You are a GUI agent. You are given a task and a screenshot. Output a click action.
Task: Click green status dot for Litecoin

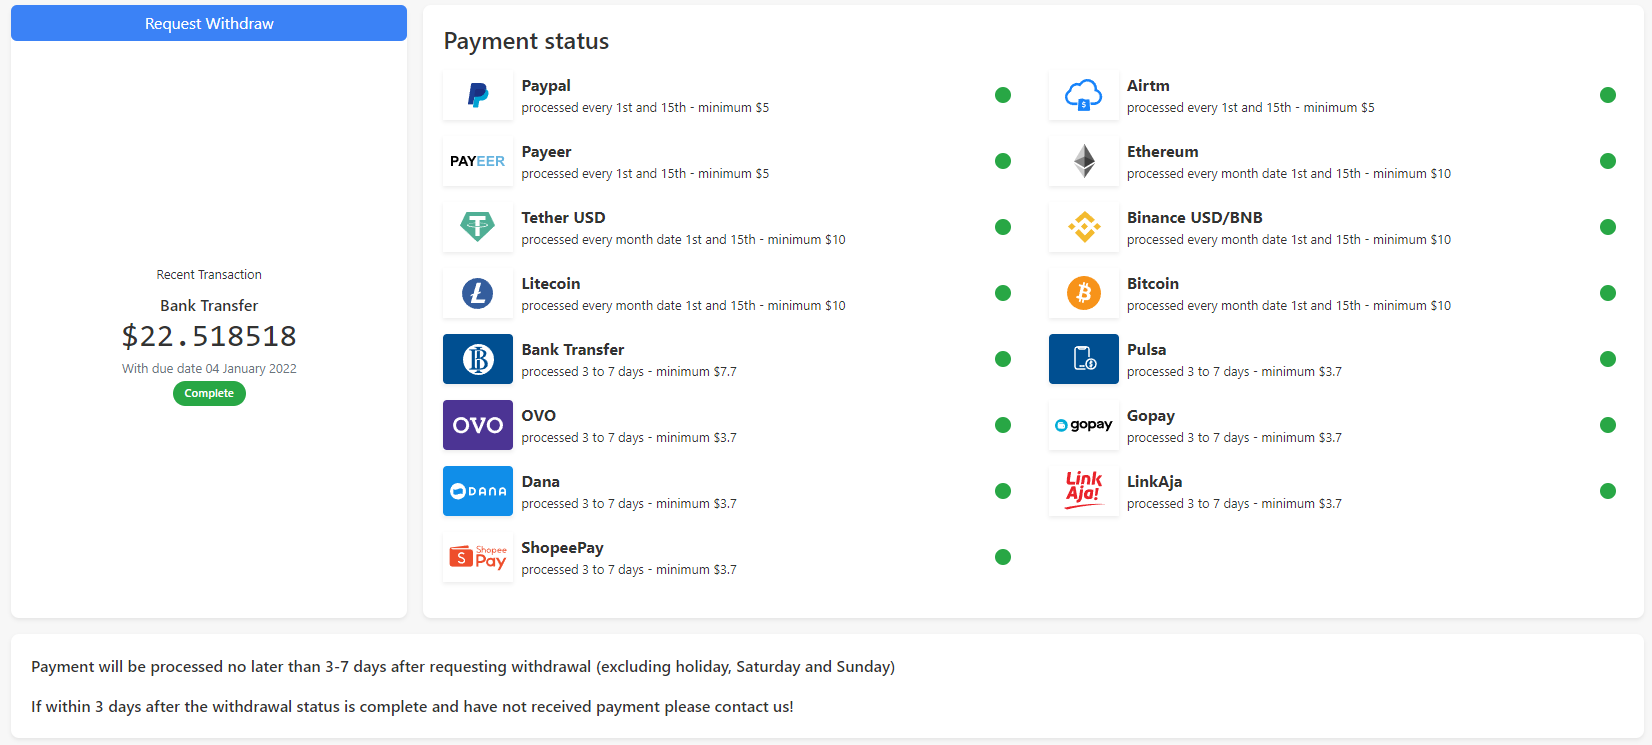(x=1003, y=293)
